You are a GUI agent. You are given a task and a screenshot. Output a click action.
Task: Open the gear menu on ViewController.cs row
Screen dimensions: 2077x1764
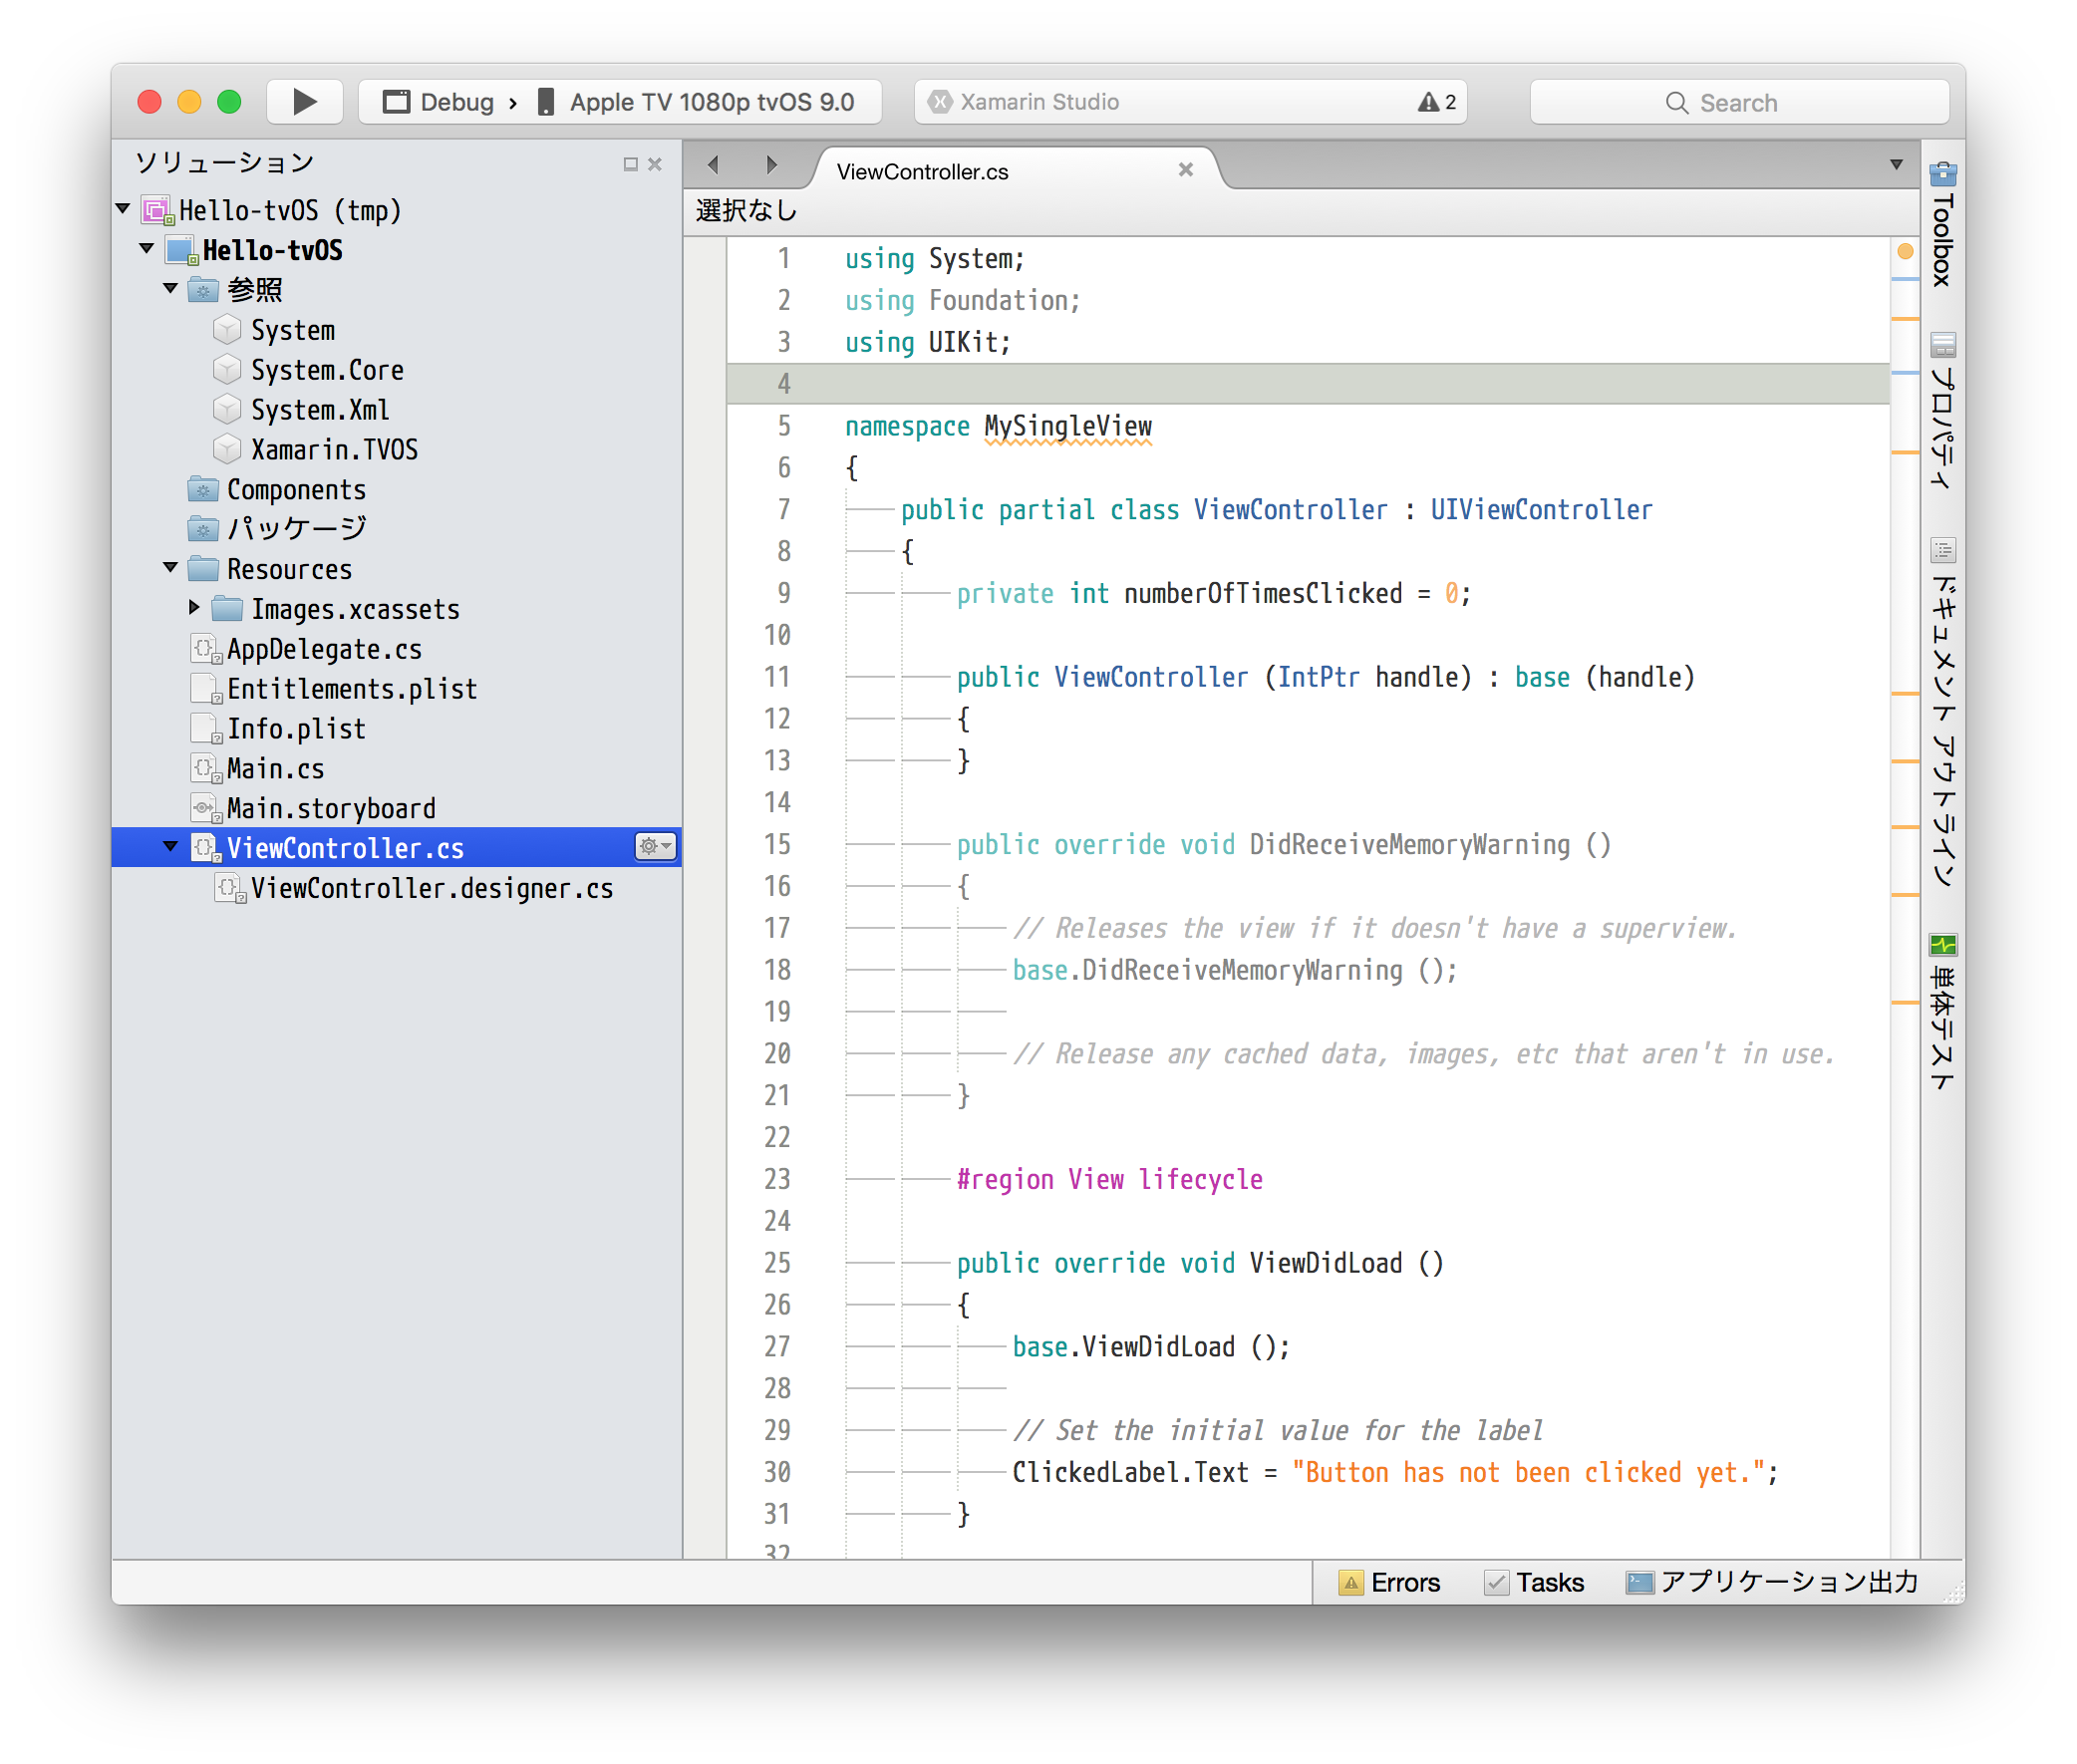(656, 847)
